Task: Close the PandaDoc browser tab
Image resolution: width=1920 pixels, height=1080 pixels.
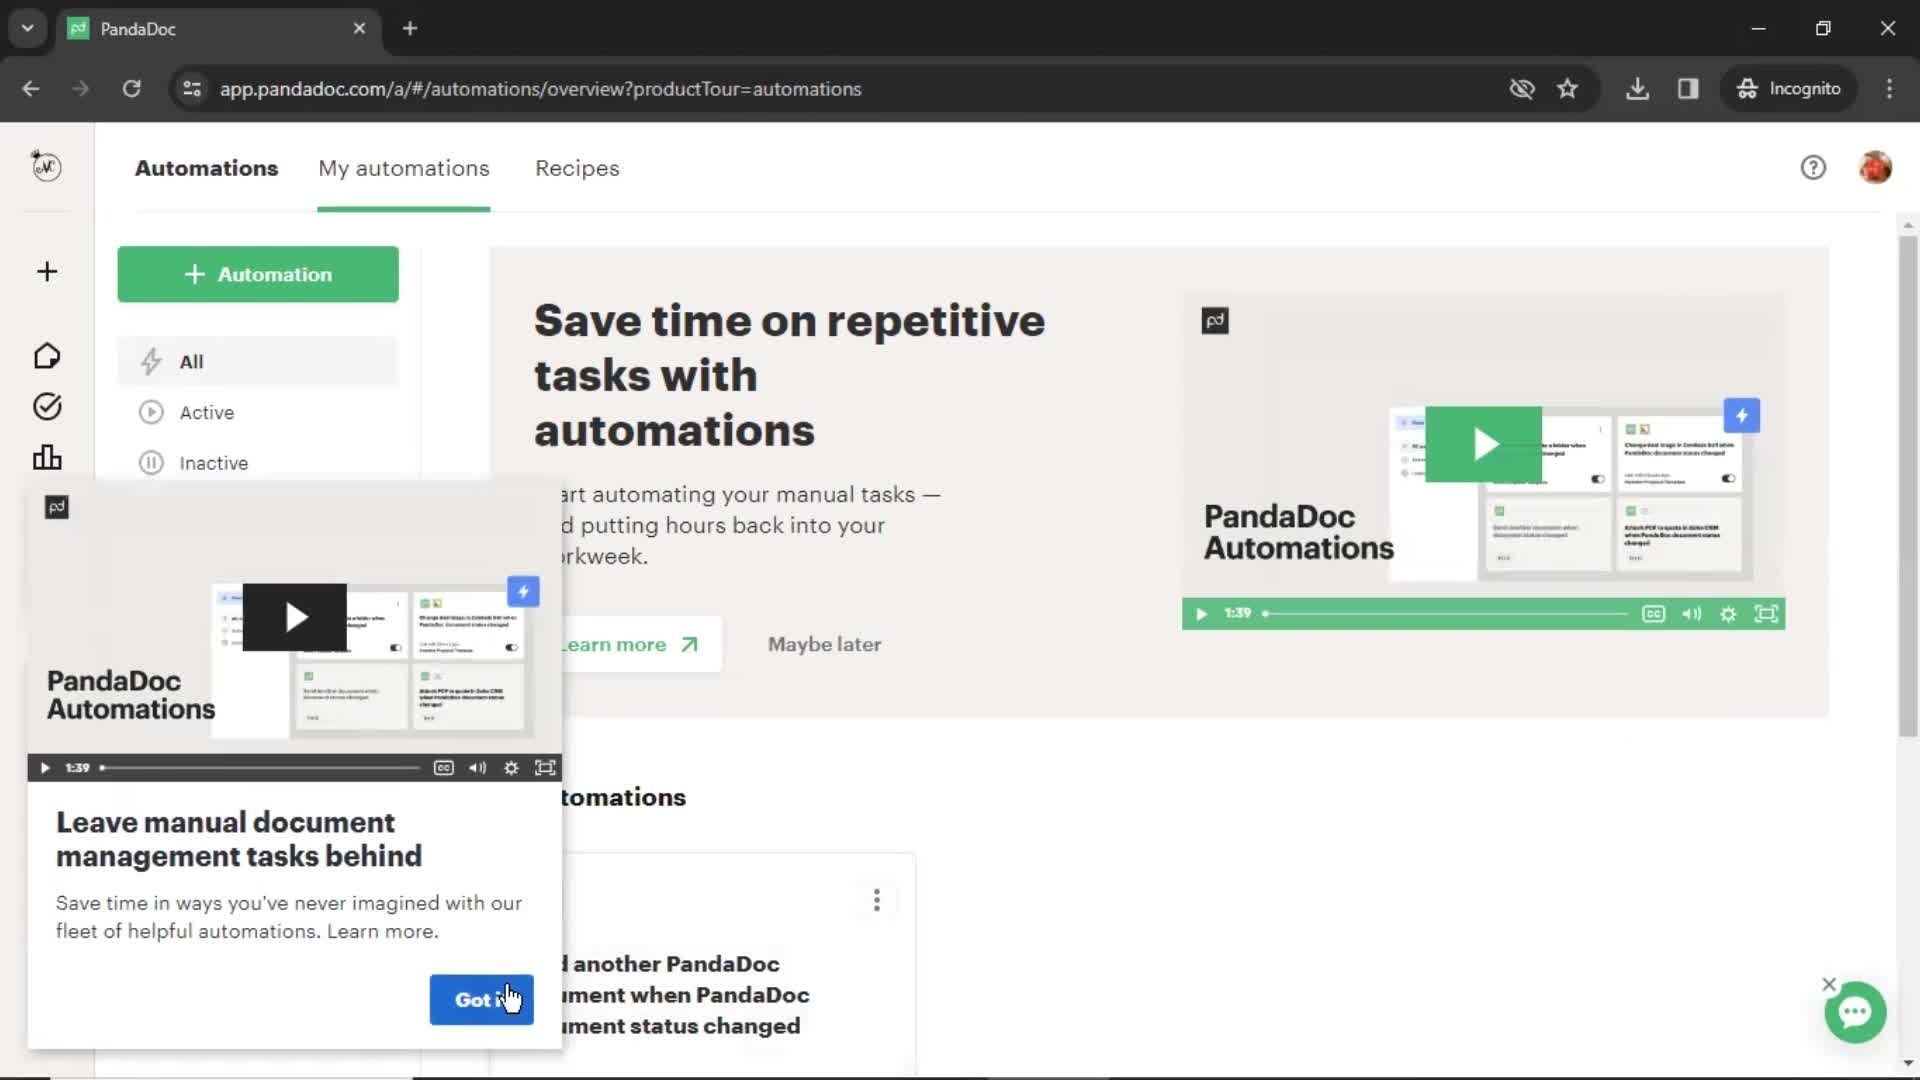Action: pos(359,28)
